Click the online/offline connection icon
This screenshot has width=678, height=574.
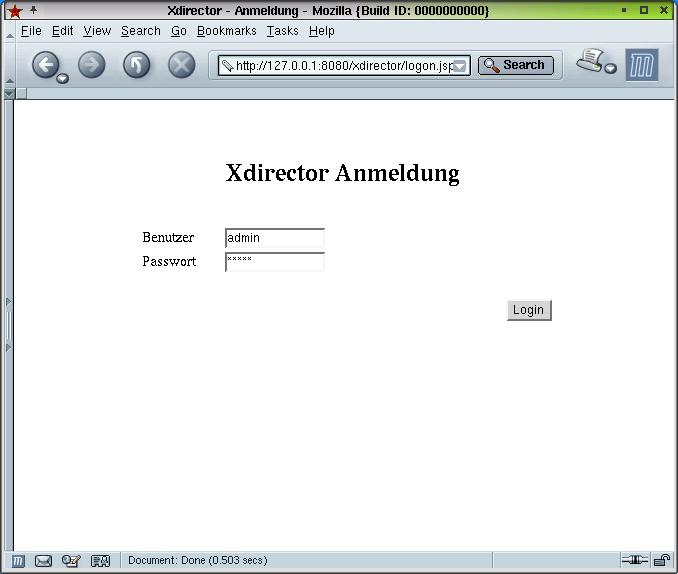click(634, 560)
